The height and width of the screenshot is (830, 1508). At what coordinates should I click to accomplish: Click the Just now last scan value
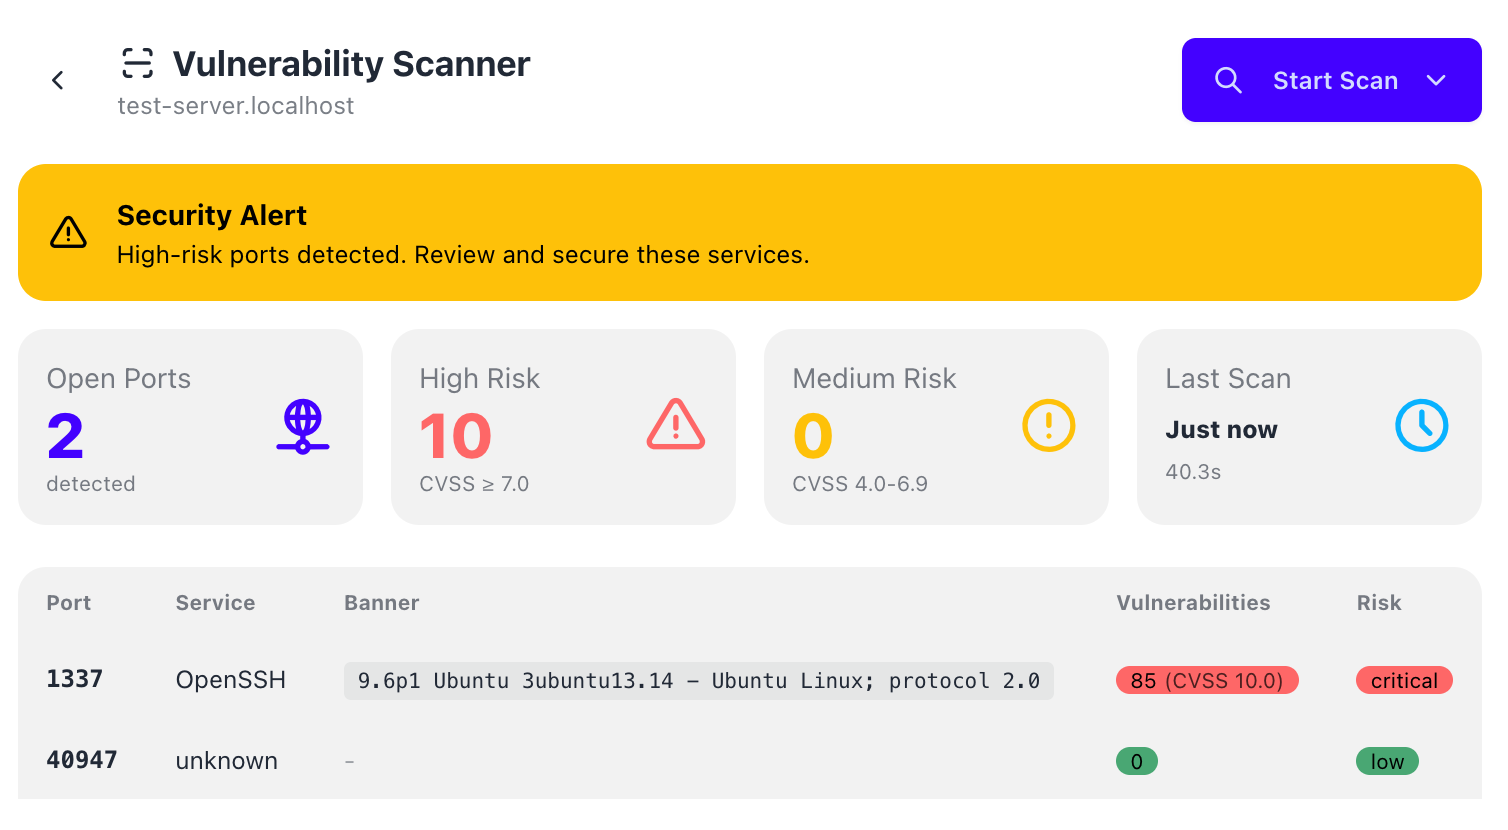click(x=1221, y=430)
